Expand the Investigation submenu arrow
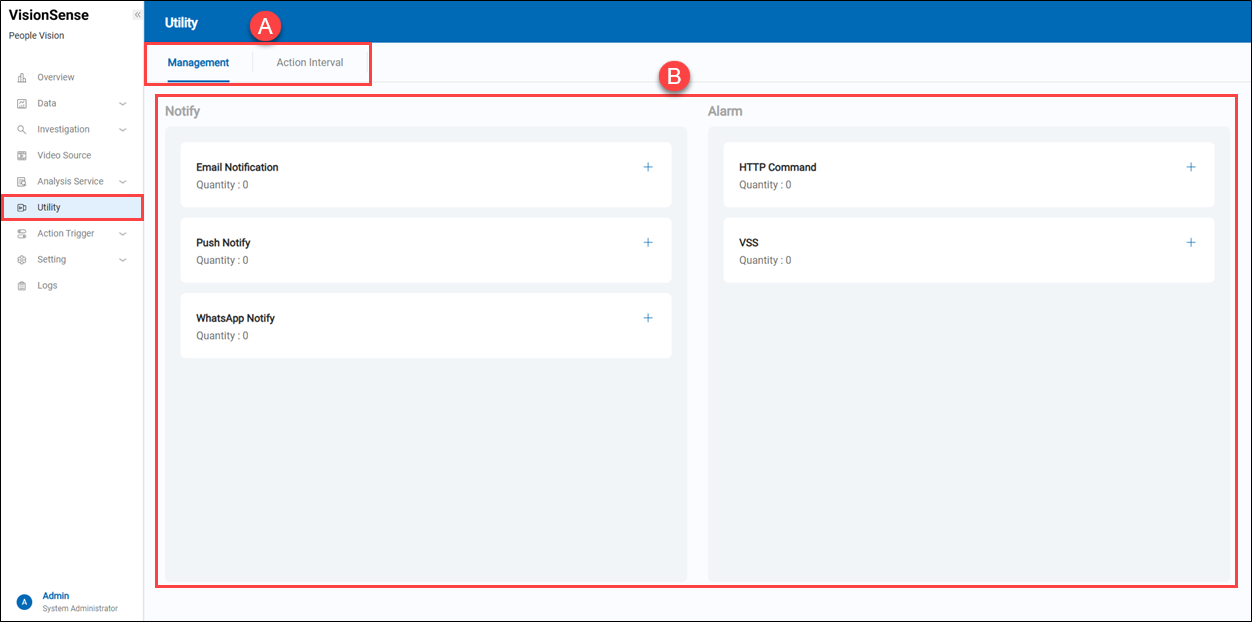This screenshot has height=622, width=1252. pyautogui.click(x=123, y=130)
